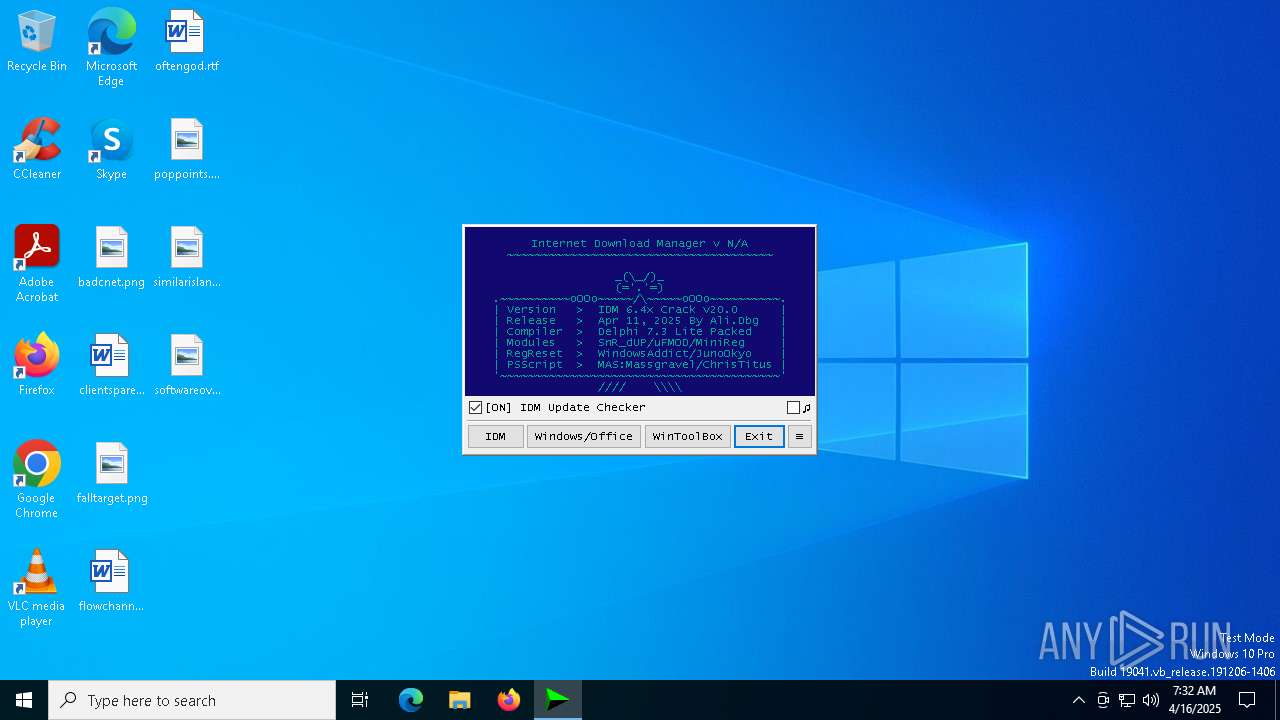The image size is (1280, 720).
Task: Click the 'Internet Download Manager v N/A' title text
Action: point(639,244)
